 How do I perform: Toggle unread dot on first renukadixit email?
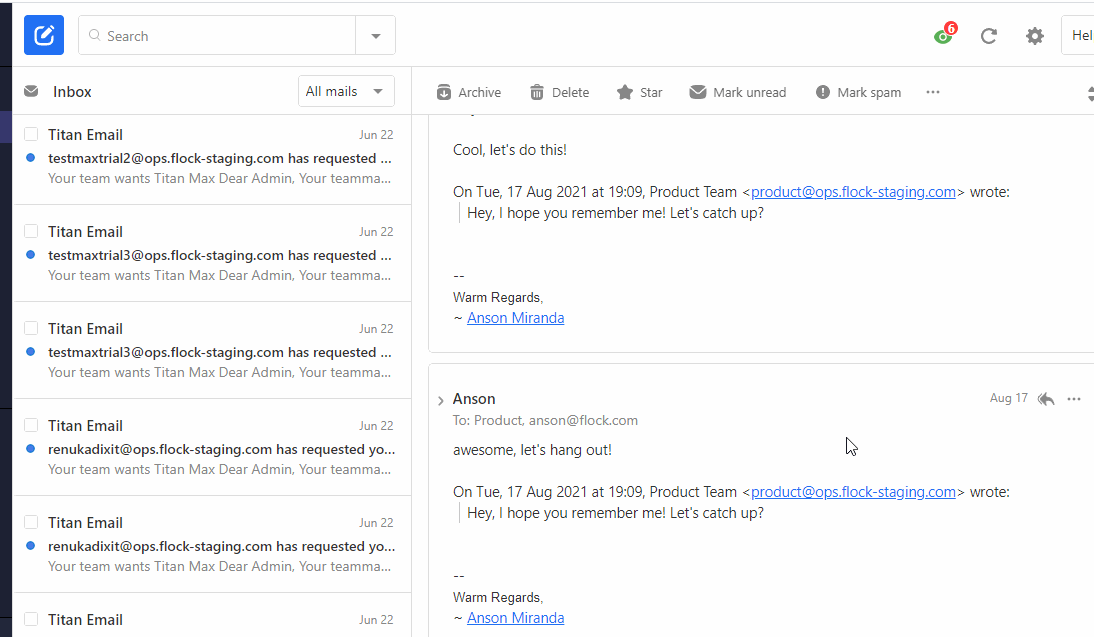31,449
